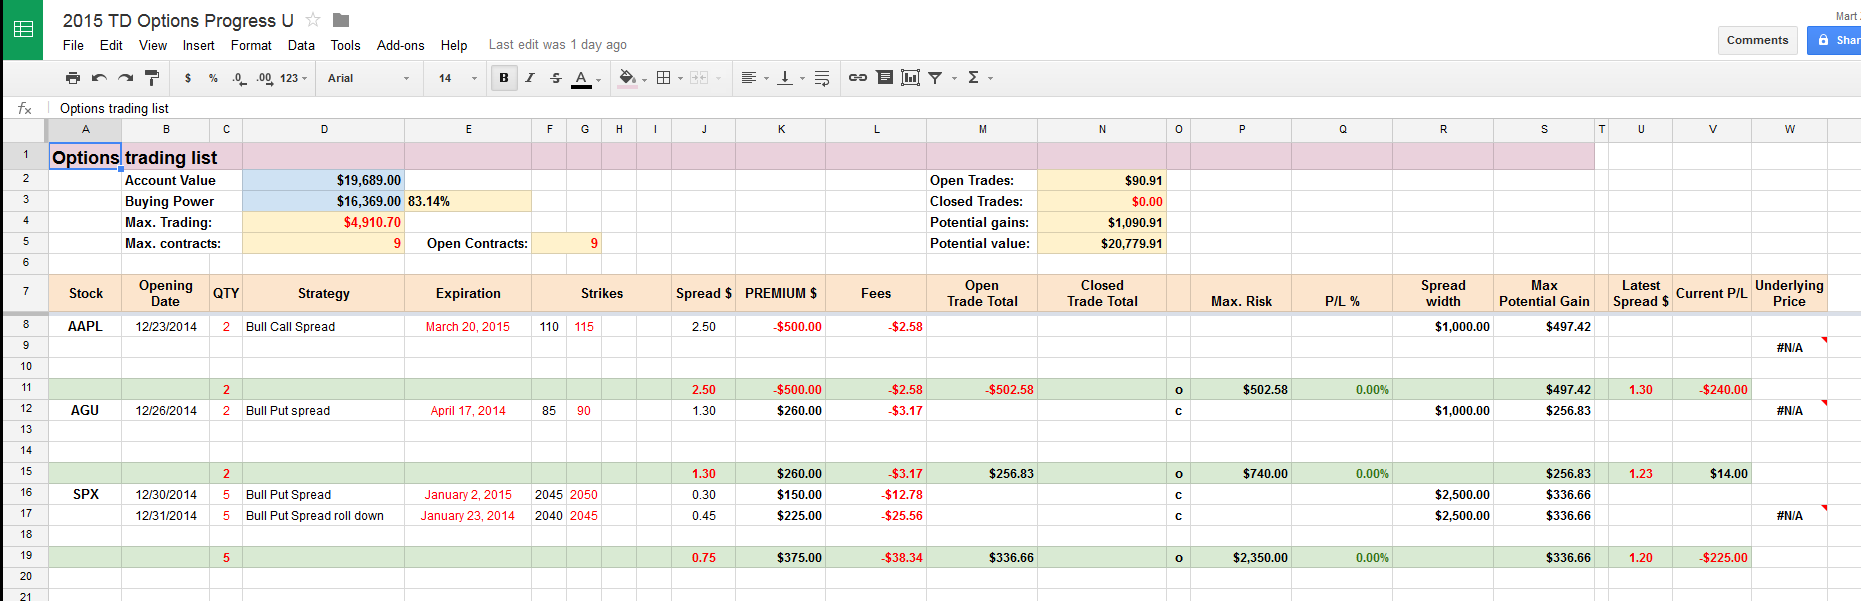Select column D header

click(324, 129)
